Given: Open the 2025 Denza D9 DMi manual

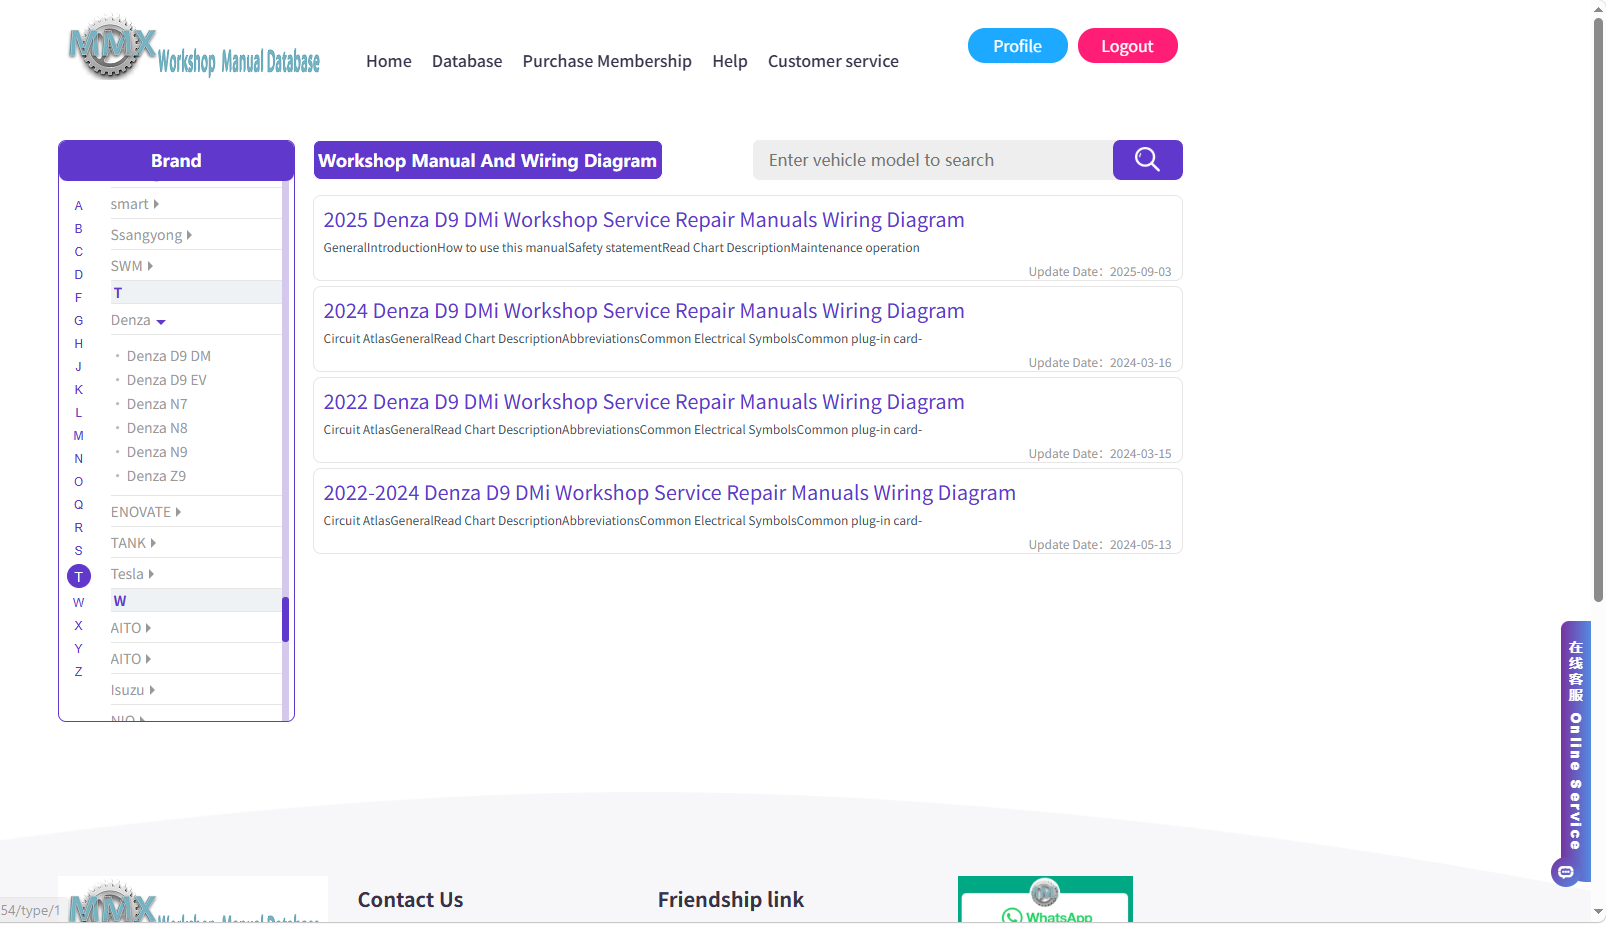Looking at the screenshot, I should (x=644, y=220).
